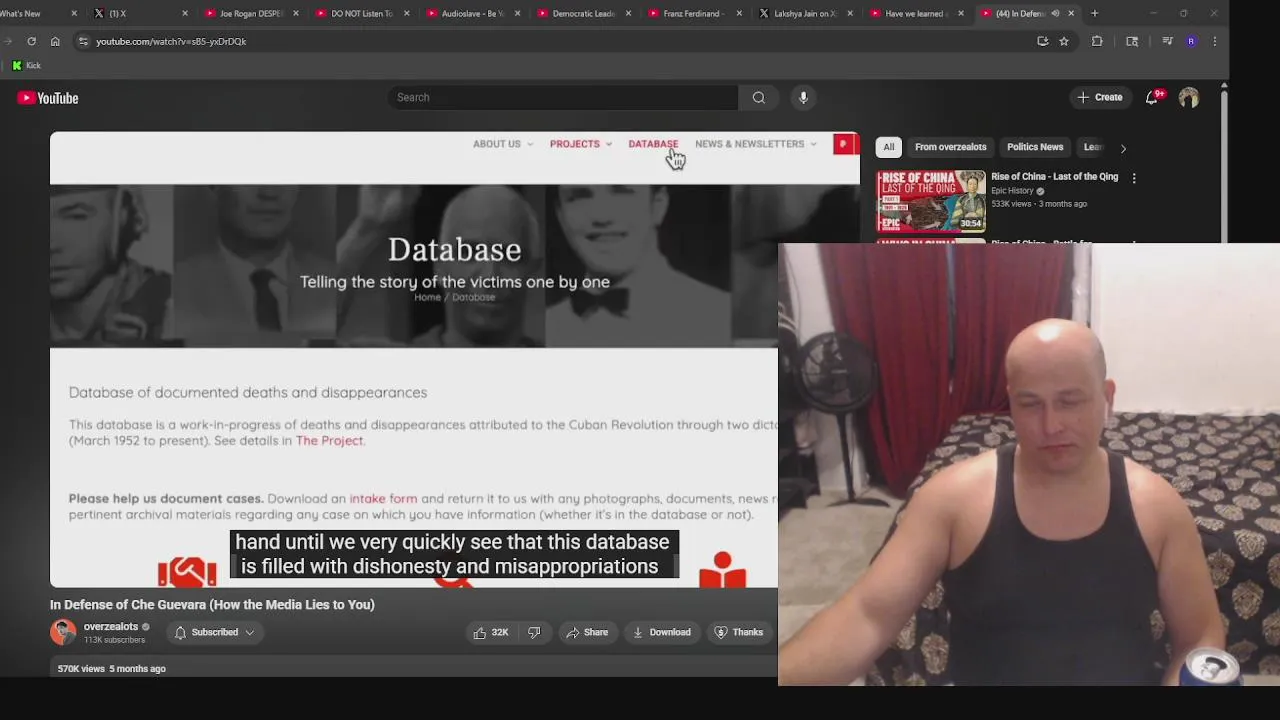Open the side panel search icon
This screenshot has height=720, width=1280.
(x=1132, y=41)
